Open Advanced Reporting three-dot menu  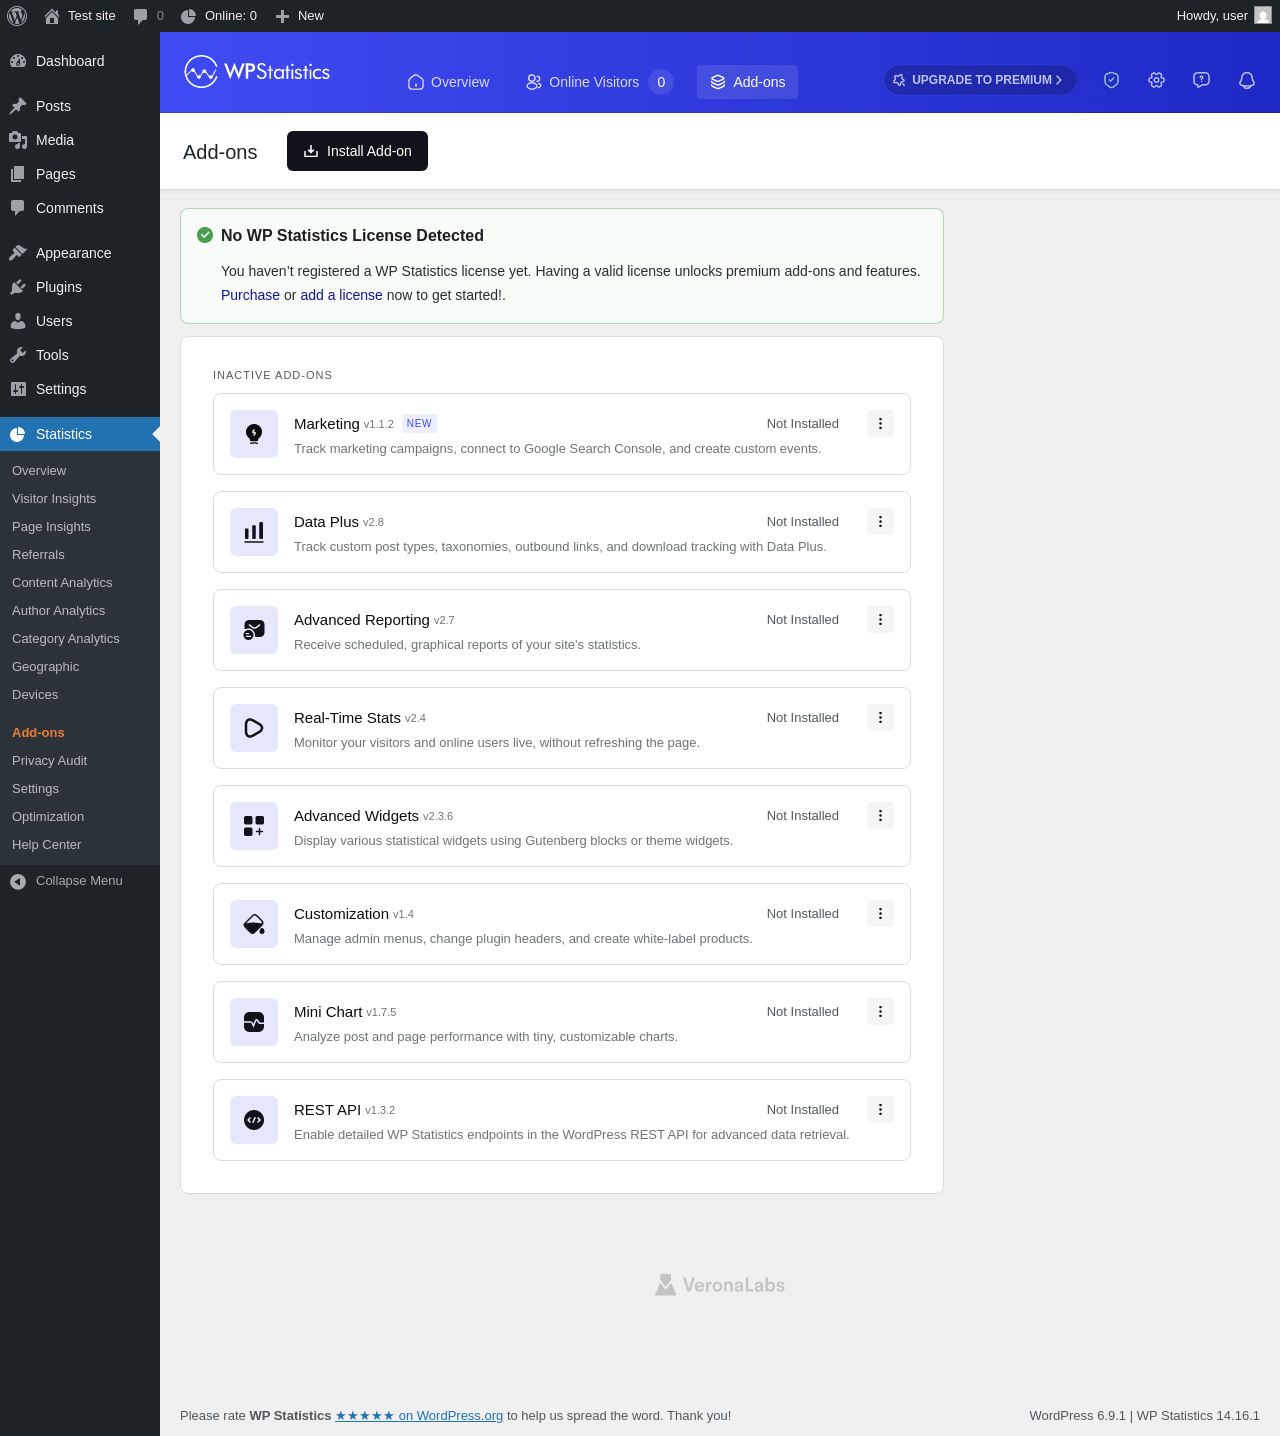click(880, 620)
